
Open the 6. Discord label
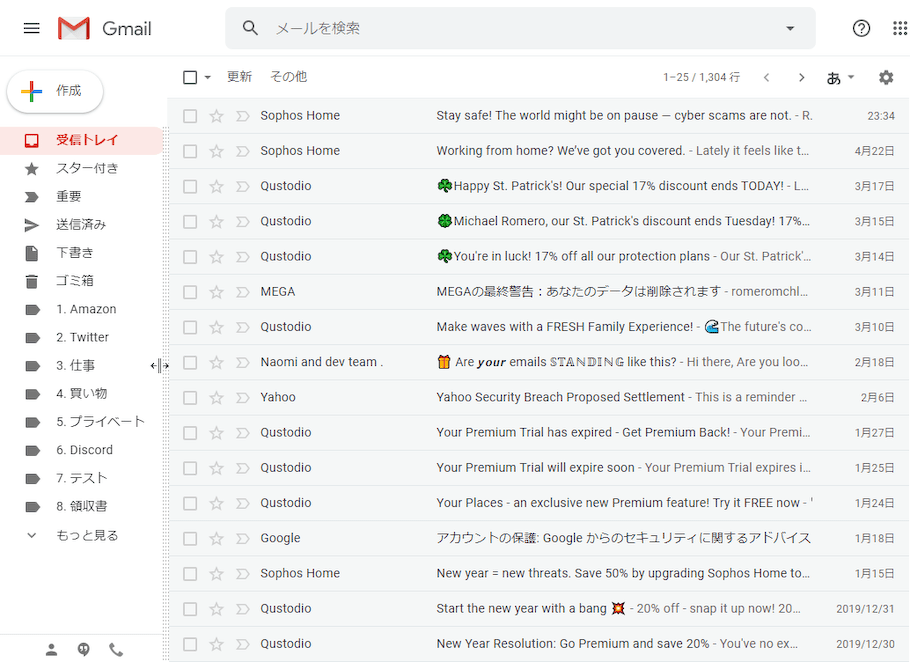pos(81,450)
